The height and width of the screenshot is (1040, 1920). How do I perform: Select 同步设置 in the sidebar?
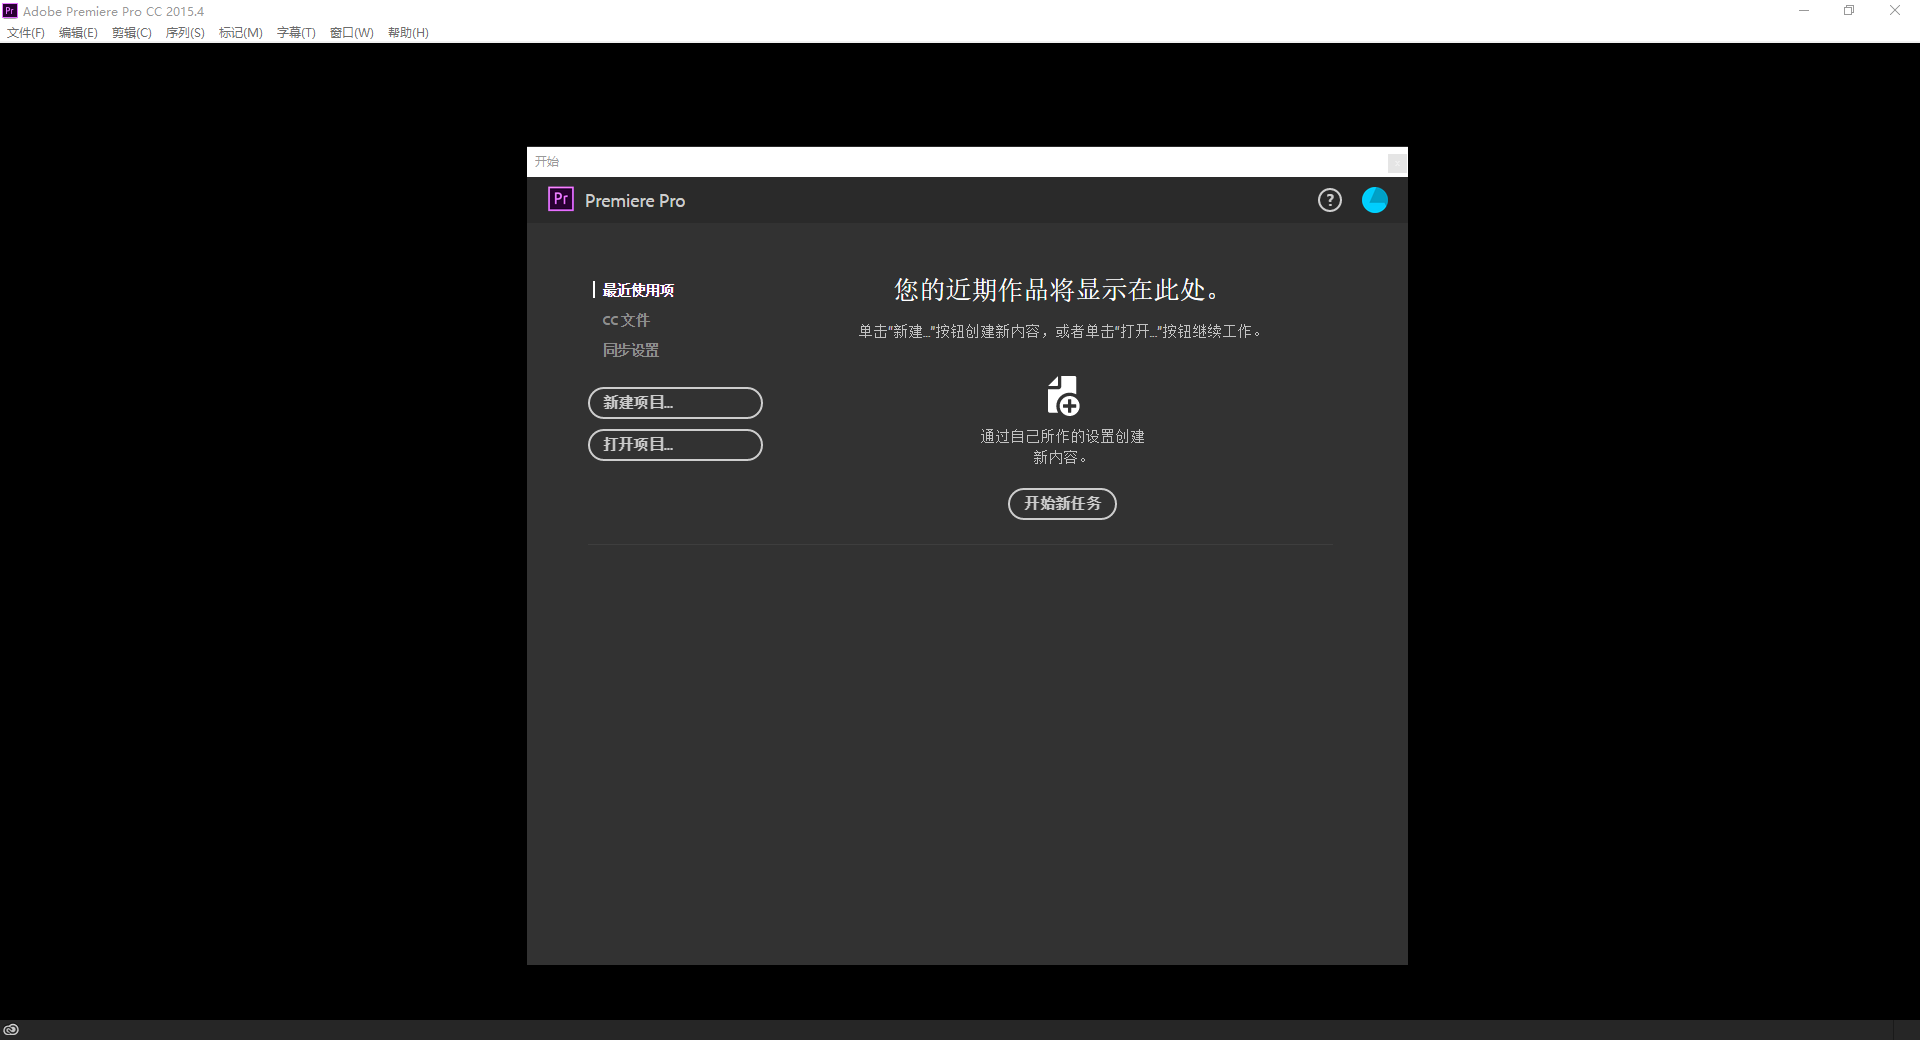(631, 350)
